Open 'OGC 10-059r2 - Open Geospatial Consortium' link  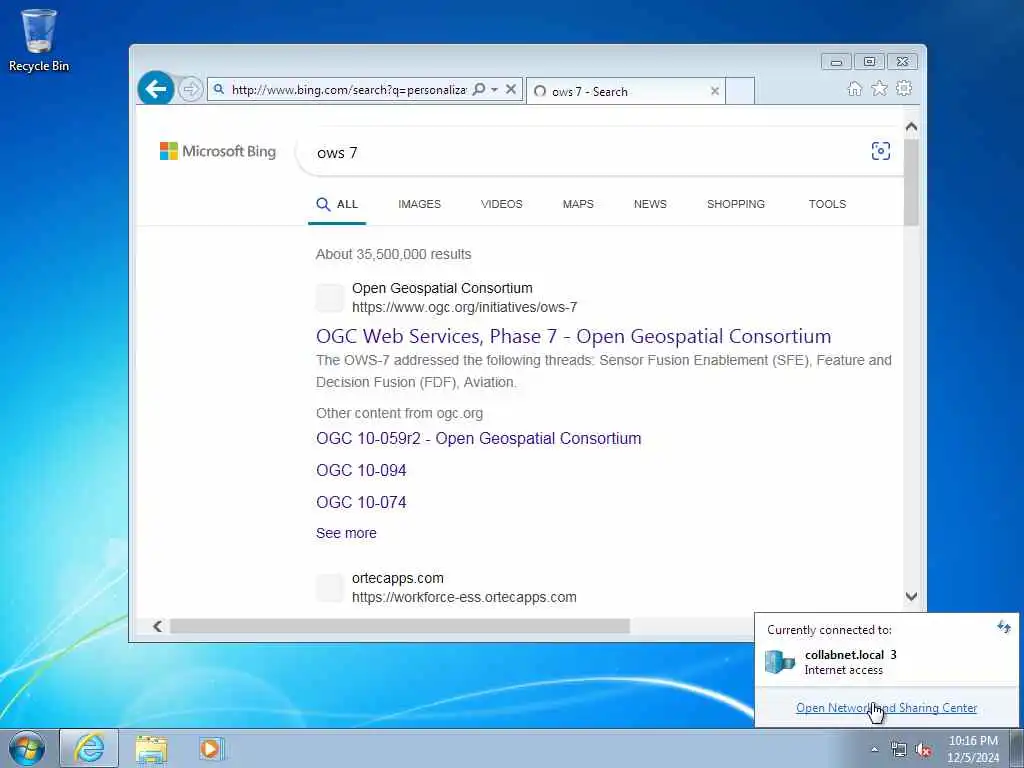pyautogui.click(x=479, y=438)
